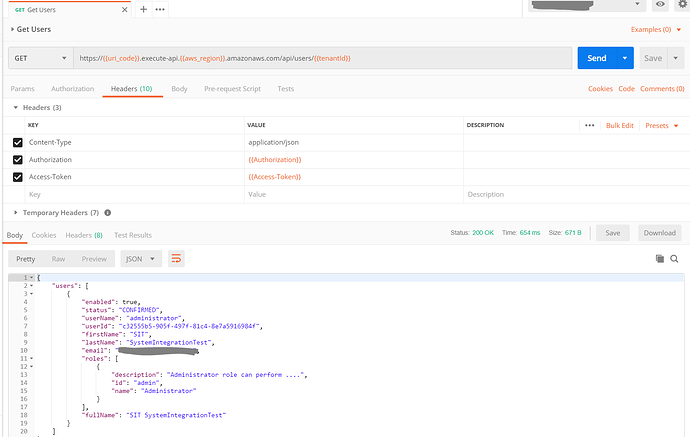Click the {{Access-Token}} value cell

coord(354,177)
